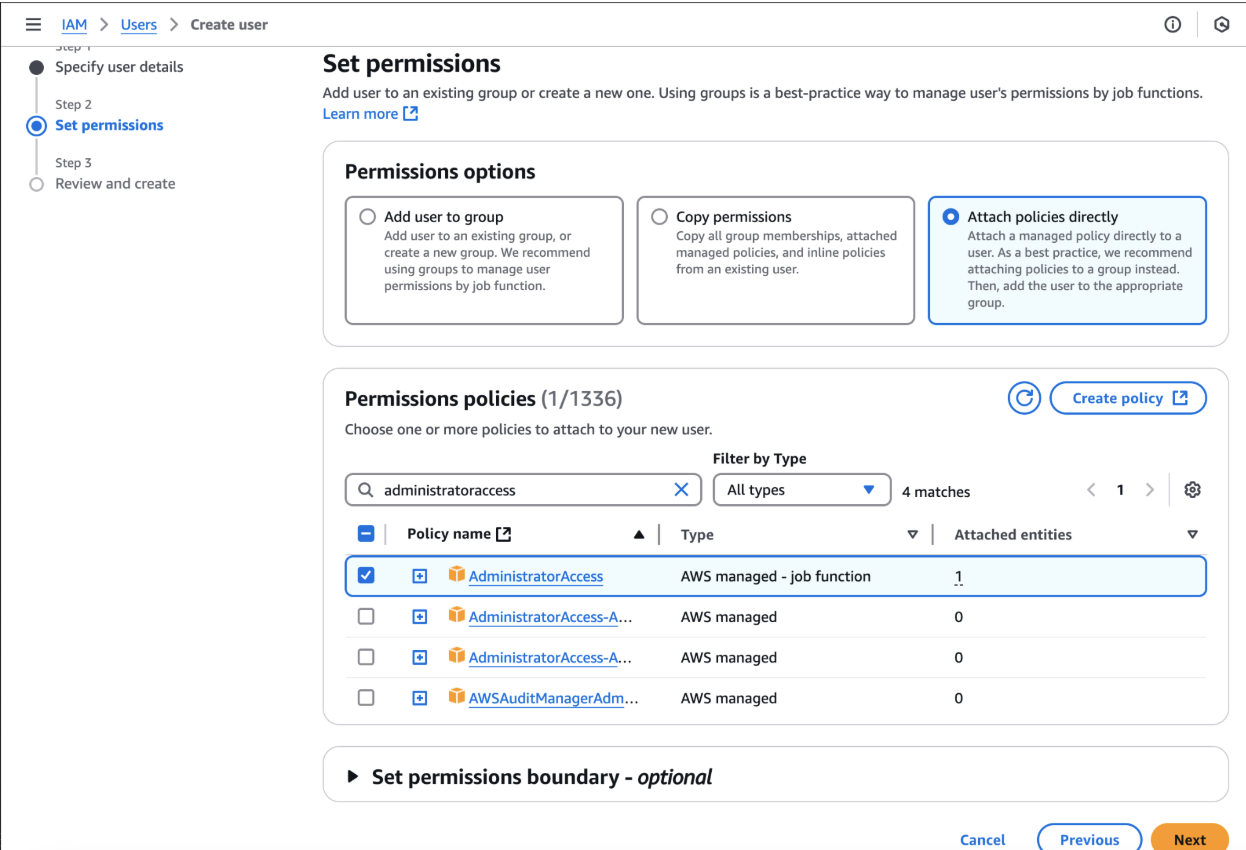Image resolution: width=1246 pixels, height=850 pixels.
Task: Expand the AWSAuditManagerAdm policy row
Action: [x=420, y=698]
